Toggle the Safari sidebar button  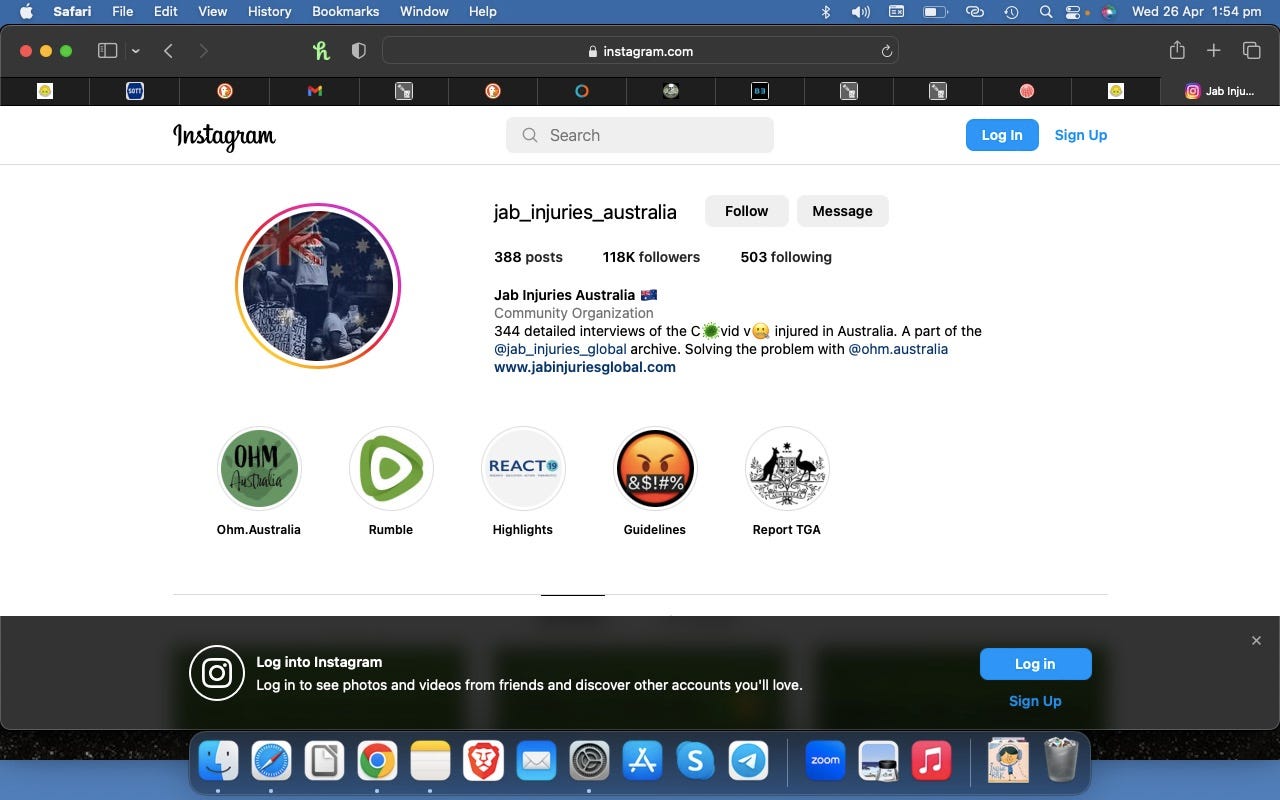tap(107, 51)
